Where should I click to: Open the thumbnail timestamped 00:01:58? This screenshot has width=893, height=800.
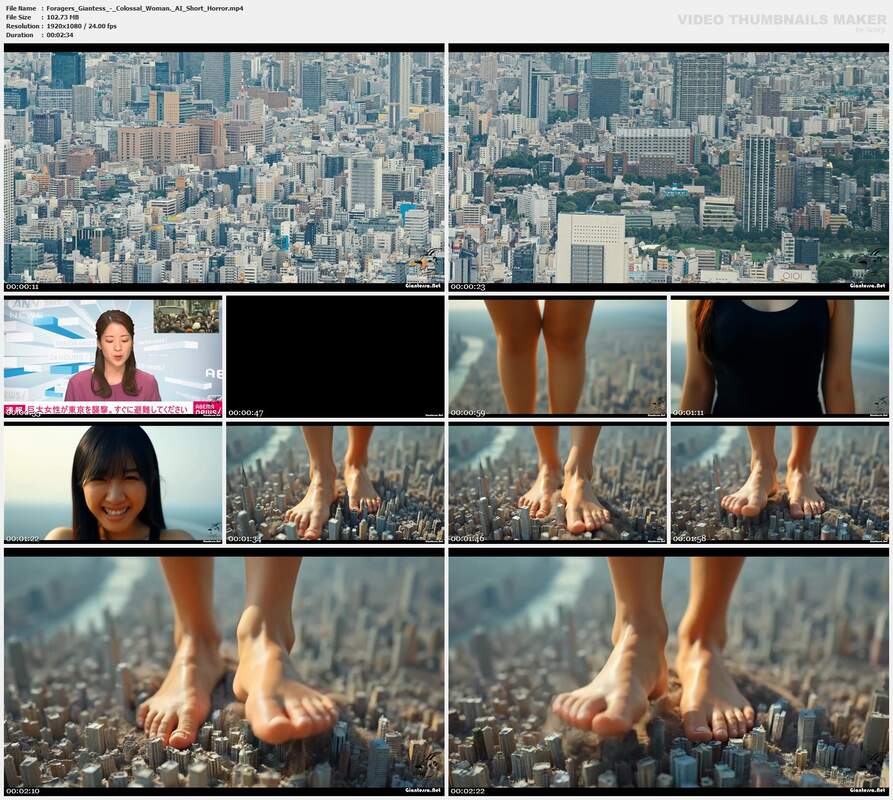780,483
